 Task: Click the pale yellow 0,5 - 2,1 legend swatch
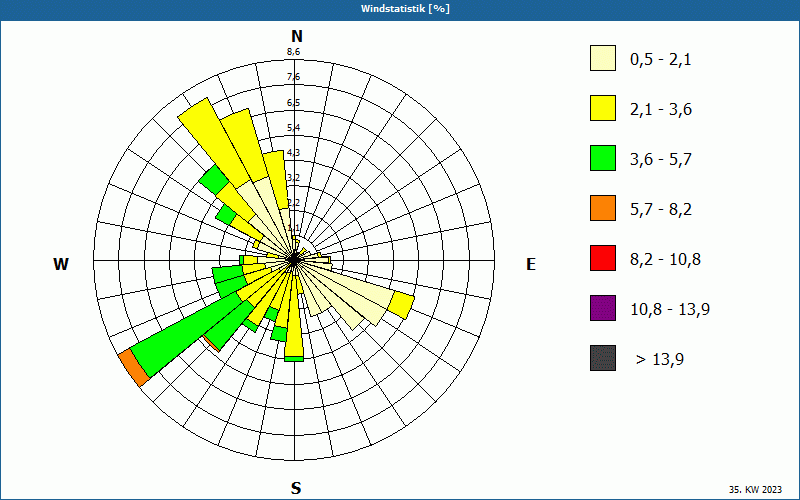603,58
